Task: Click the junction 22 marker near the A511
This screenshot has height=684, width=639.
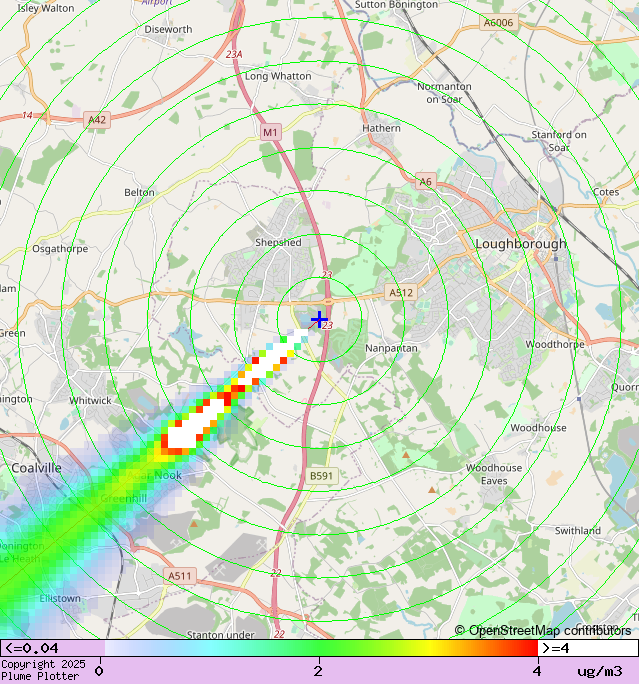Action: point(276,573)
